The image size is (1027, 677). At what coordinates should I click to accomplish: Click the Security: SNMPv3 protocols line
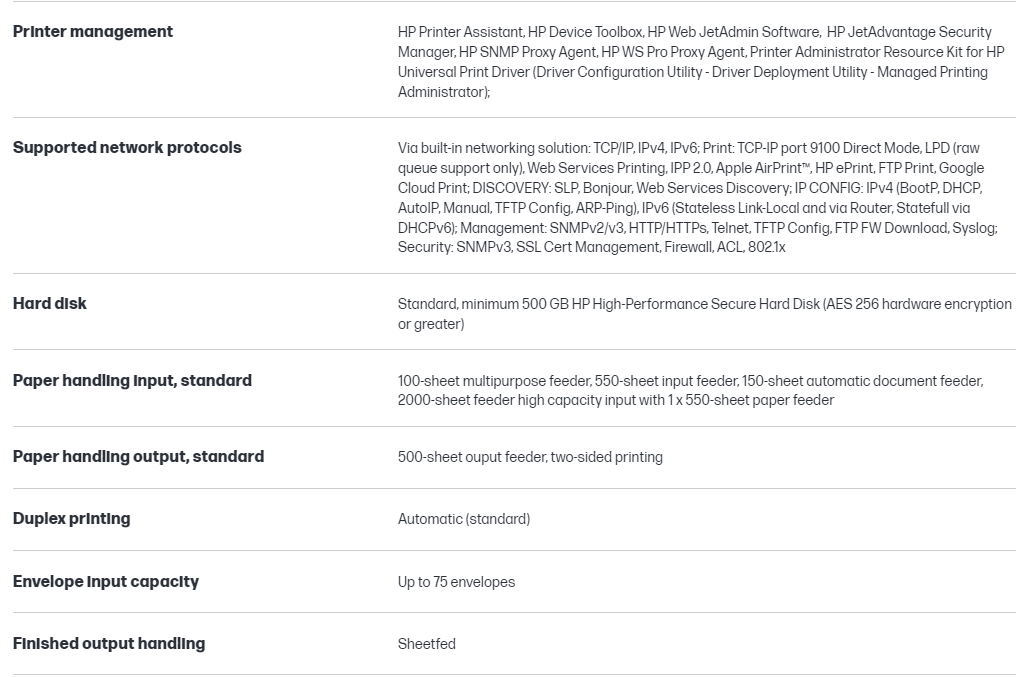click(x=591, y=247)
